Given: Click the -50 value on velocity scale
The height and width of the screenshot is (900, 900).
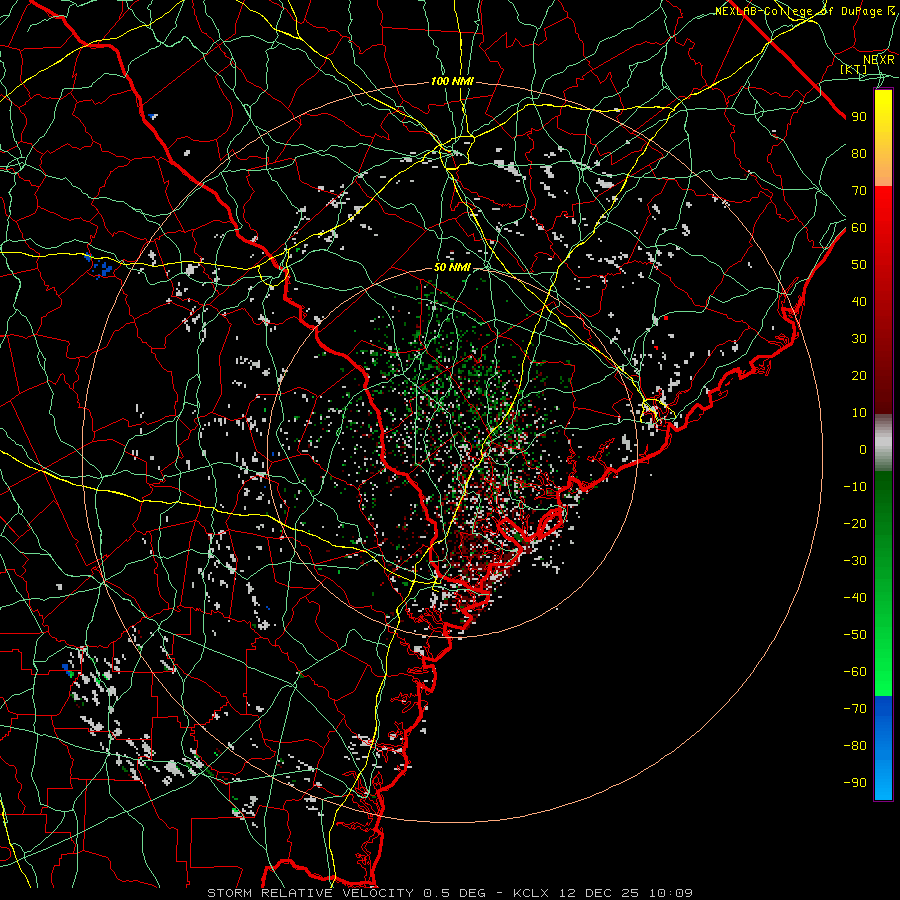Looking at the screenshot, I should [855, 635].
